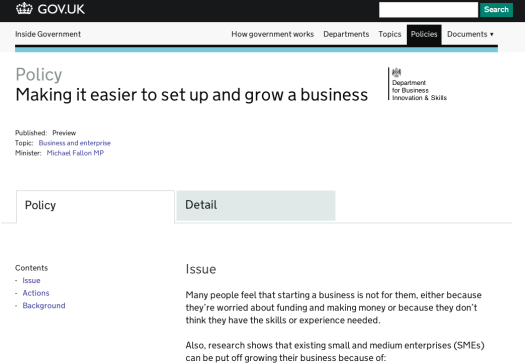Open the Topics menu item

(x=390, y=34)
